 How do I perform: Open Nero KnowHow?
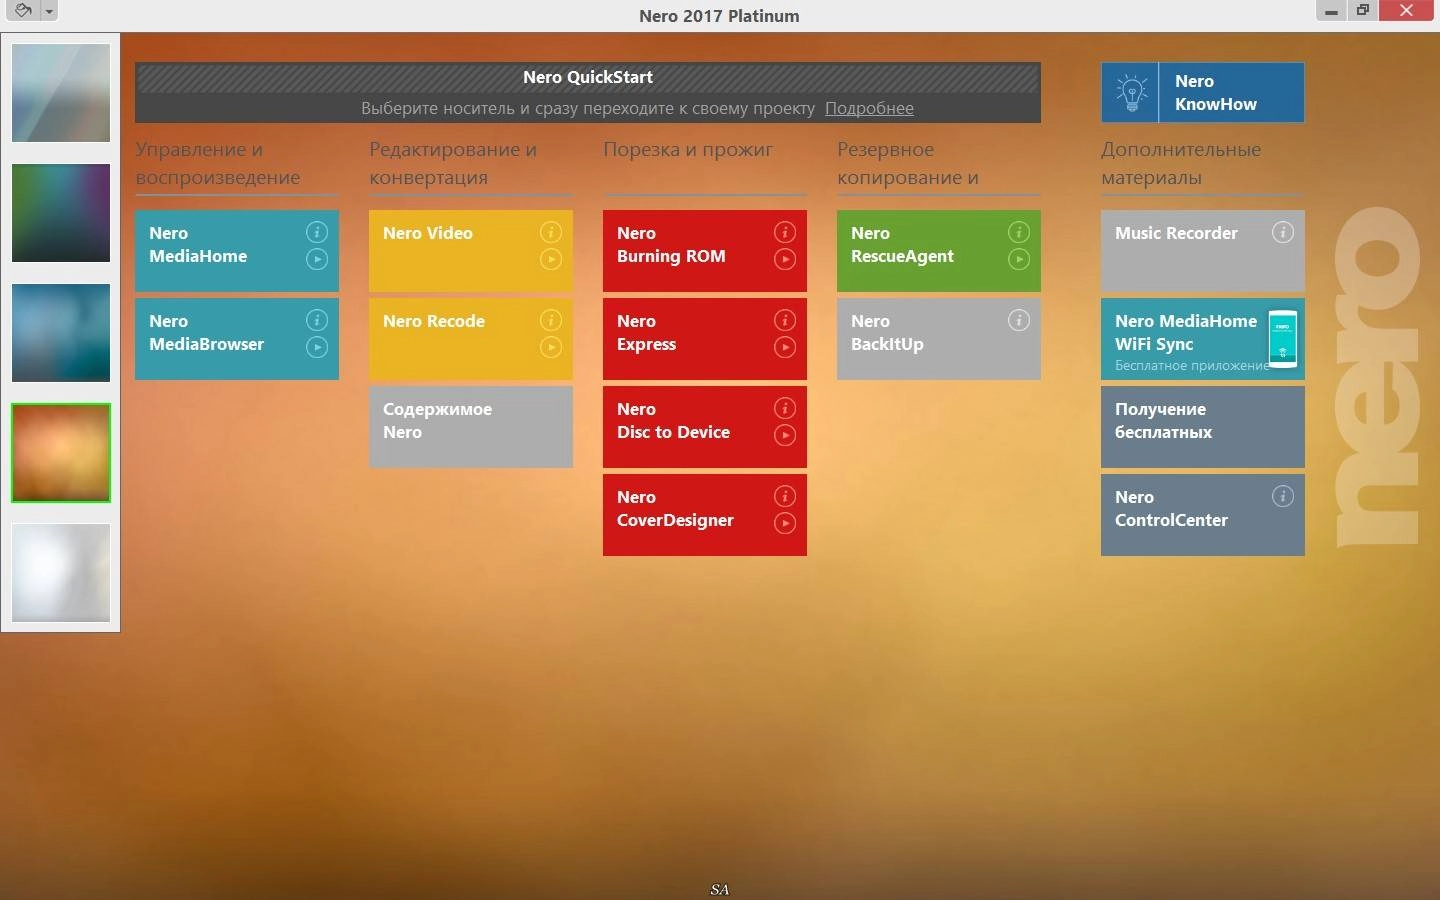coord(1203,92)
